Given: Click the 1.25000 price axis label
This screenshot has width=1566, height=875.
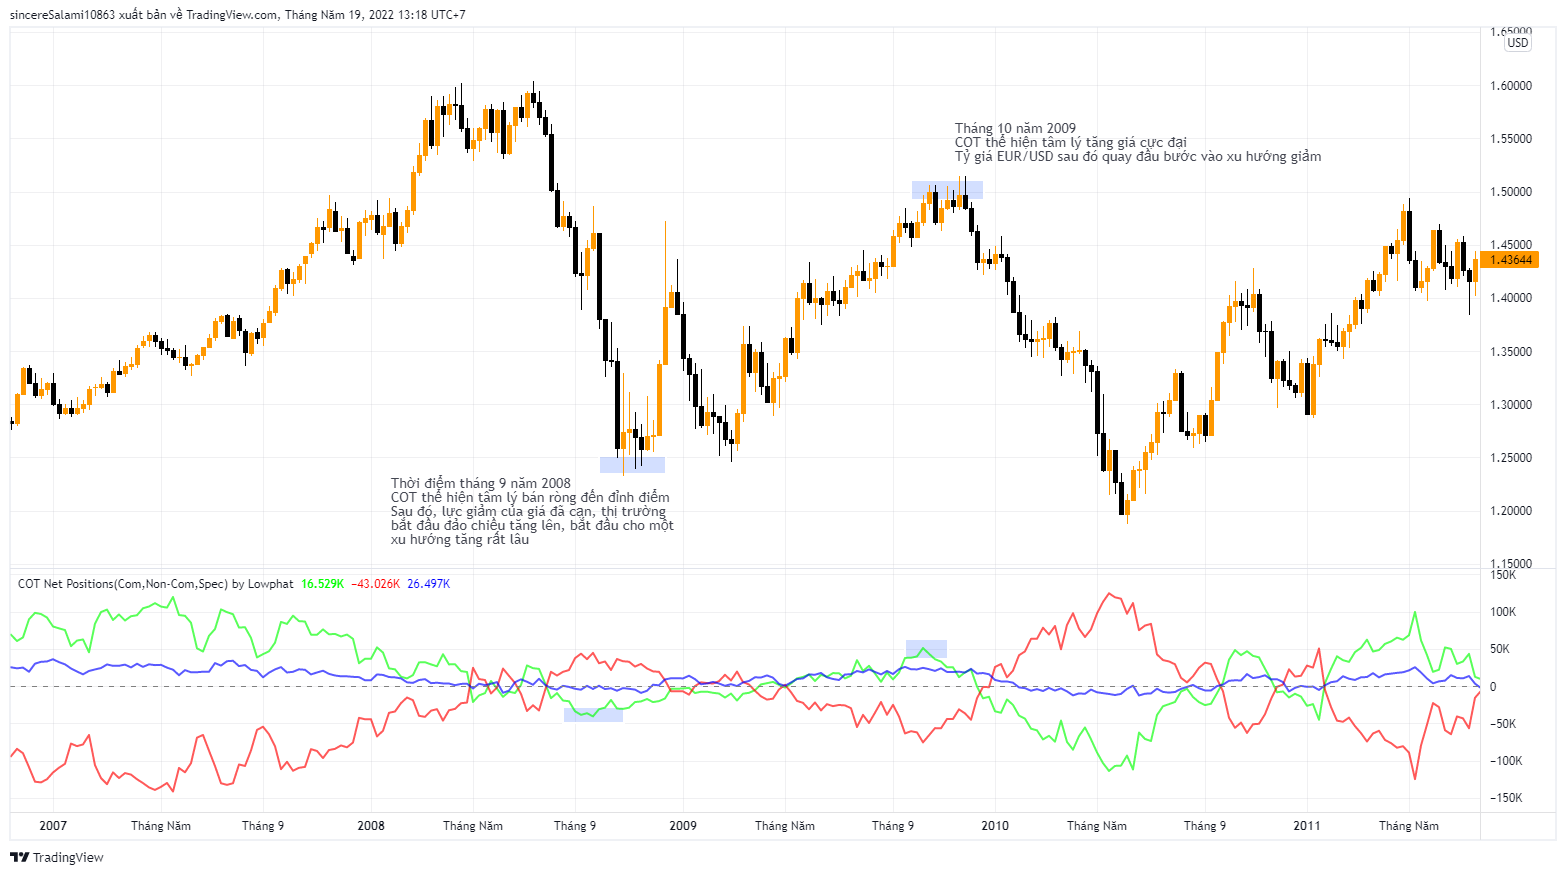Looking at the screenshot, I should 1511,458.
